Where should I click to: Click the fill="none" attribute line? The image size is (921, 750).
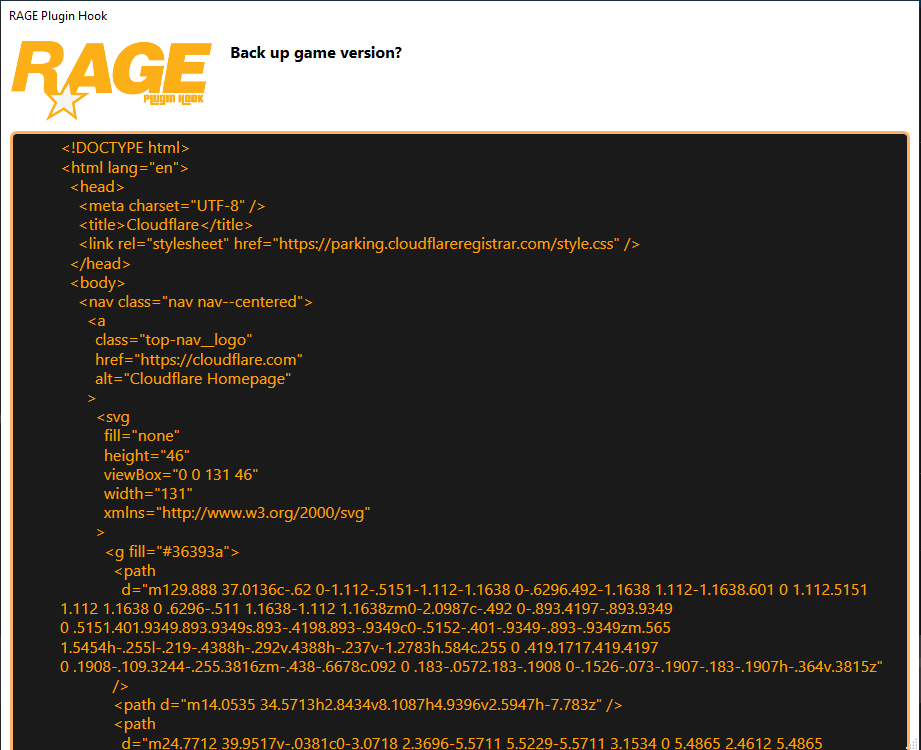pos(142,436)
